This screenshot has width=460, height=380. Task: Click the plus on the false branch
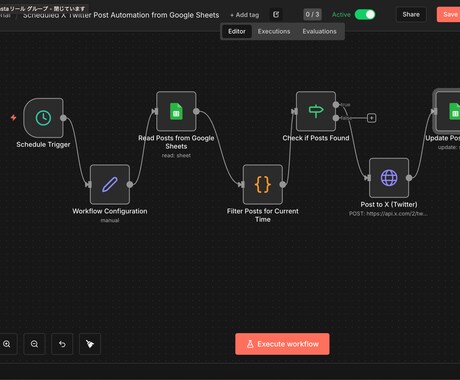point(372,118)
